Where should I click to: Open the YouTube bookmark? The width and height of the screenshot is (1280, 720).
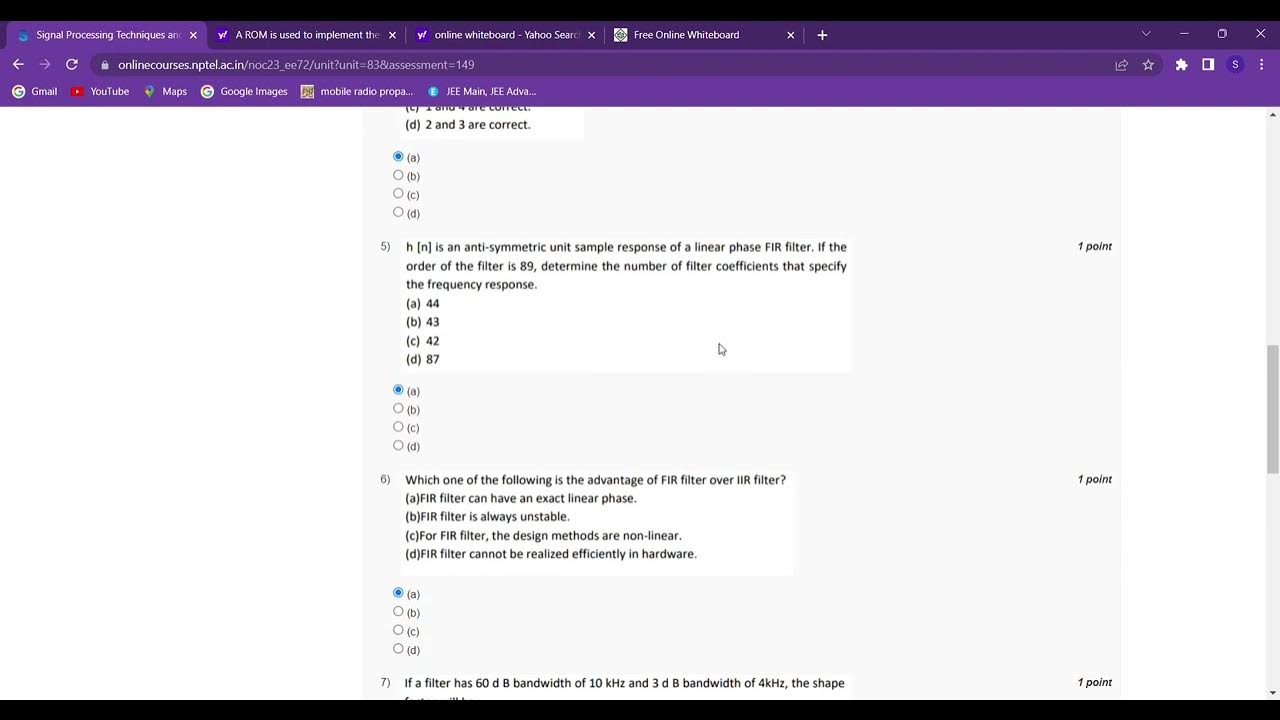point(100,91)
